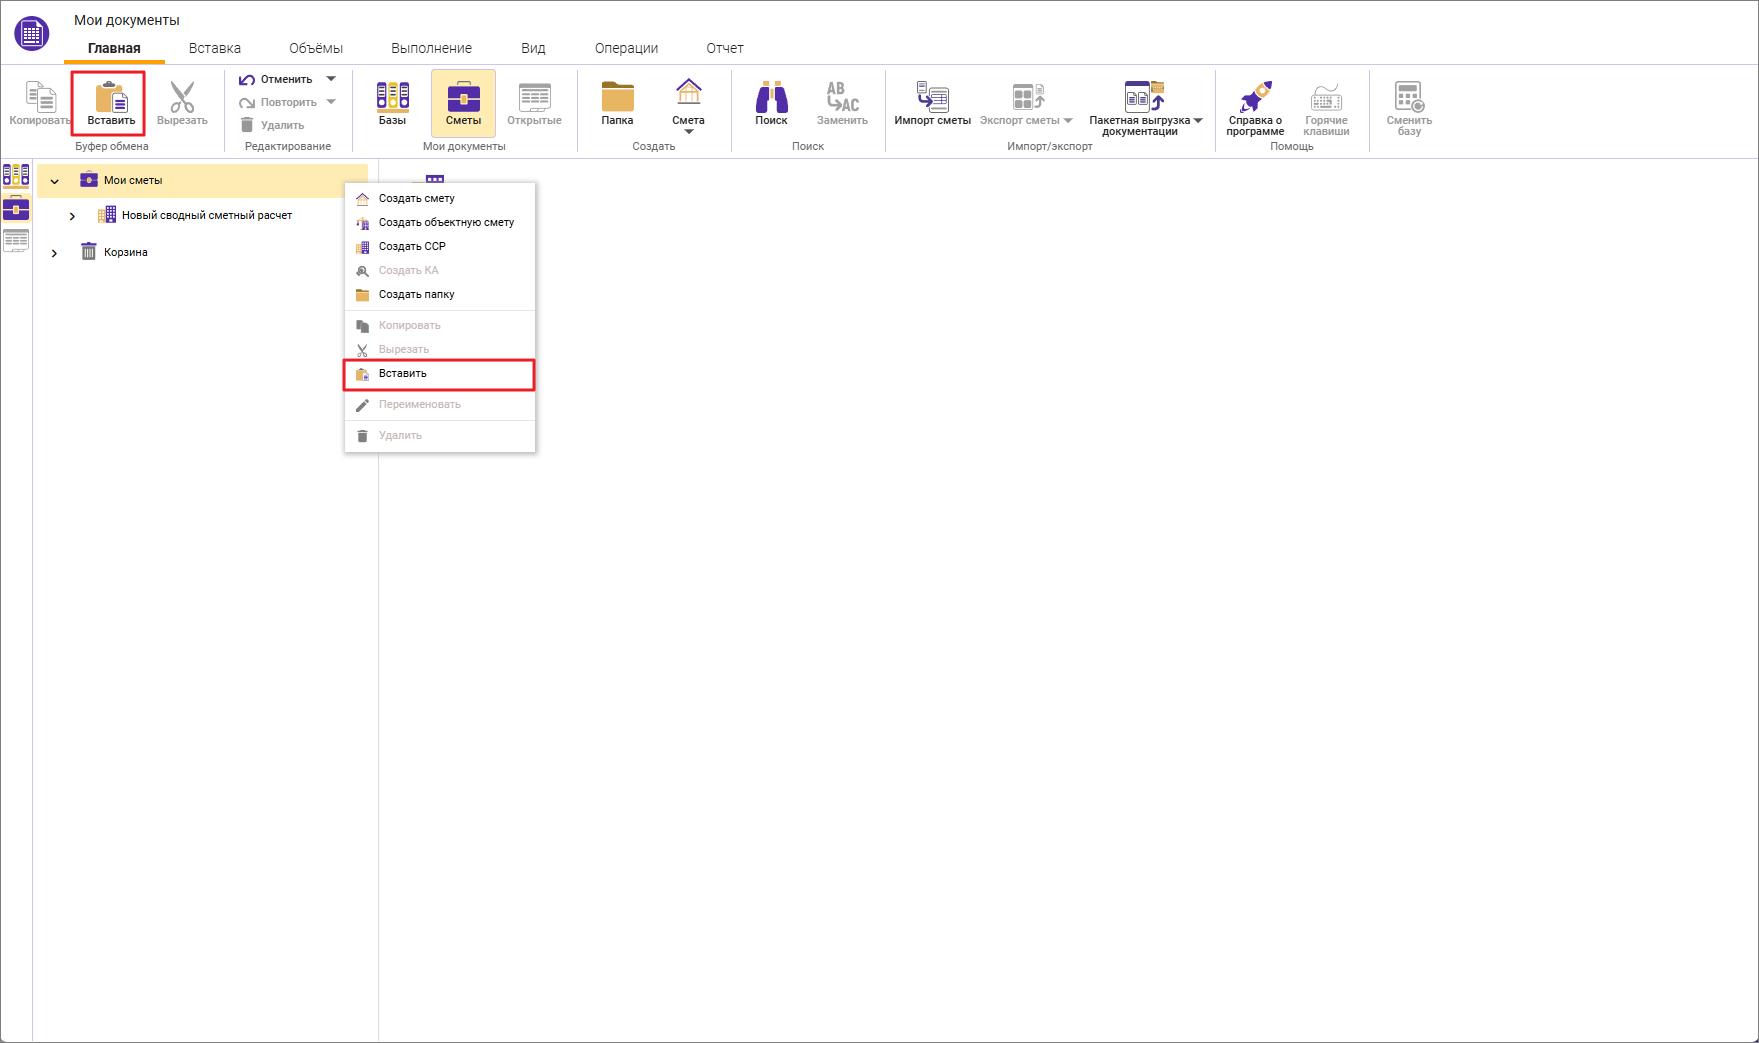The height and width of the screenshot is (1043, 1759).
Task: Collapse the Мои сметы tree node
Action: [x=55, y=181]
